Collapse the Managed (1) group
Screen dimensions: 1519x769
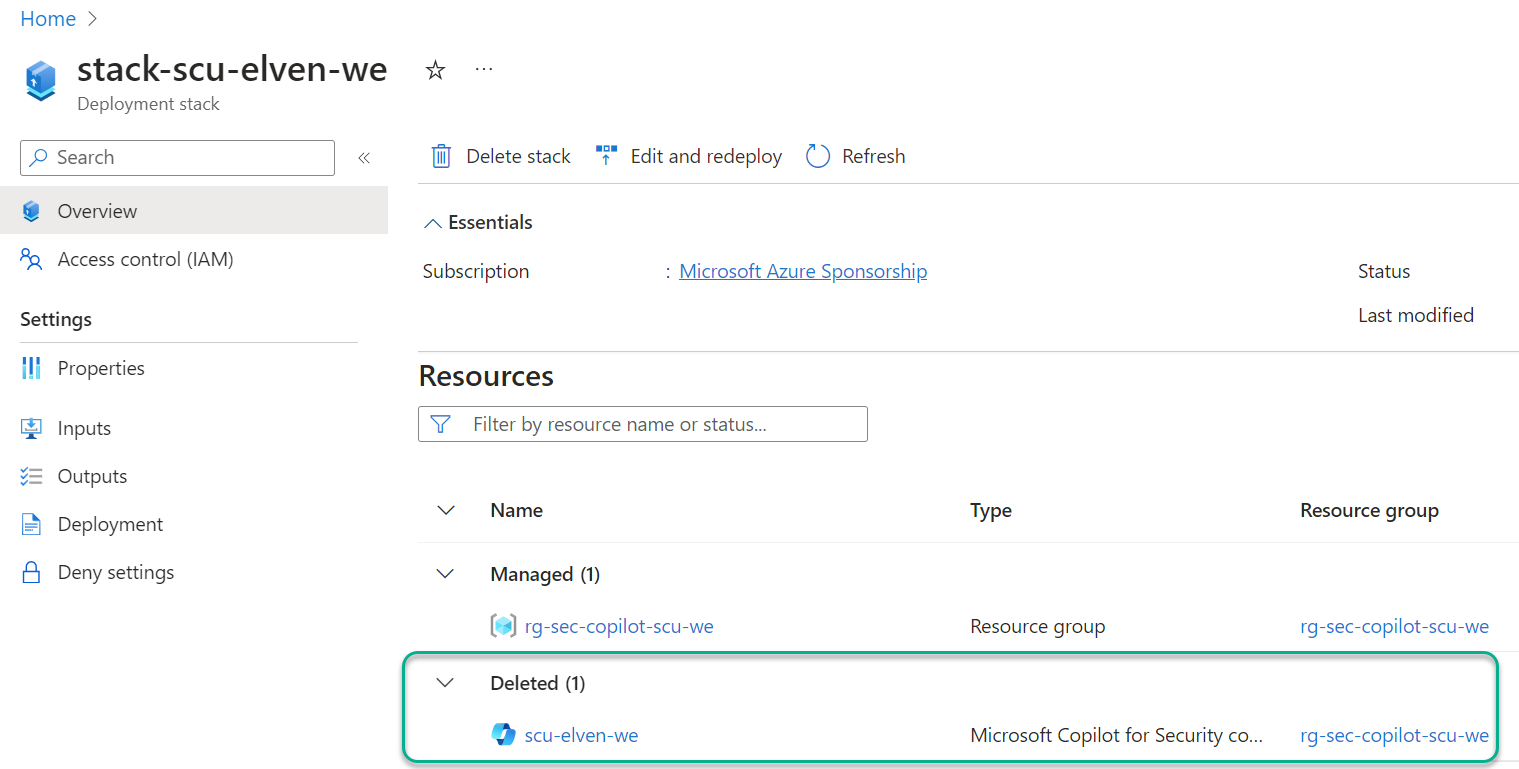pyautogui.click(x=446, y=574)
